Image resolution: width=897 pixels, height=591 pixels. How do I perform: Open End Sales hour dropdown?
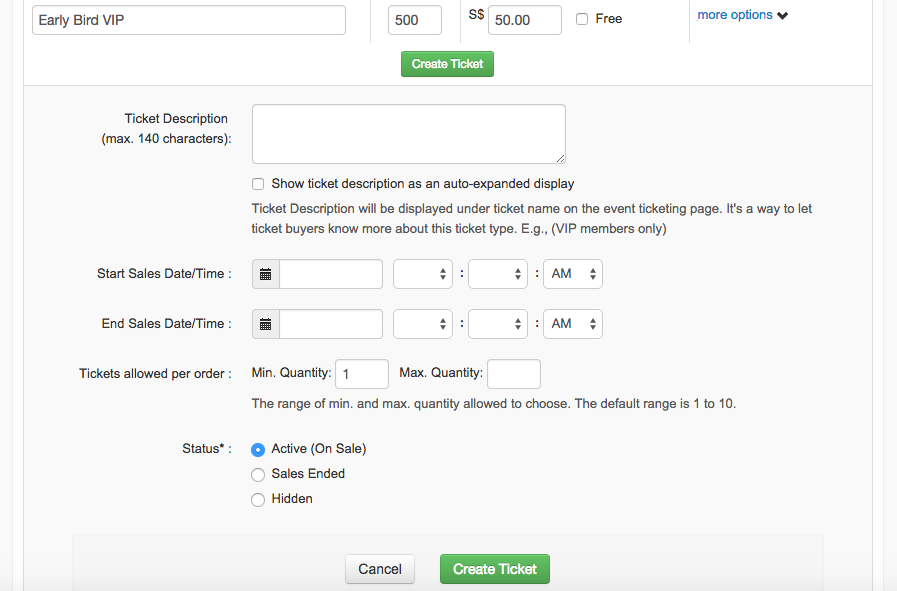click(x=423, y=324)
